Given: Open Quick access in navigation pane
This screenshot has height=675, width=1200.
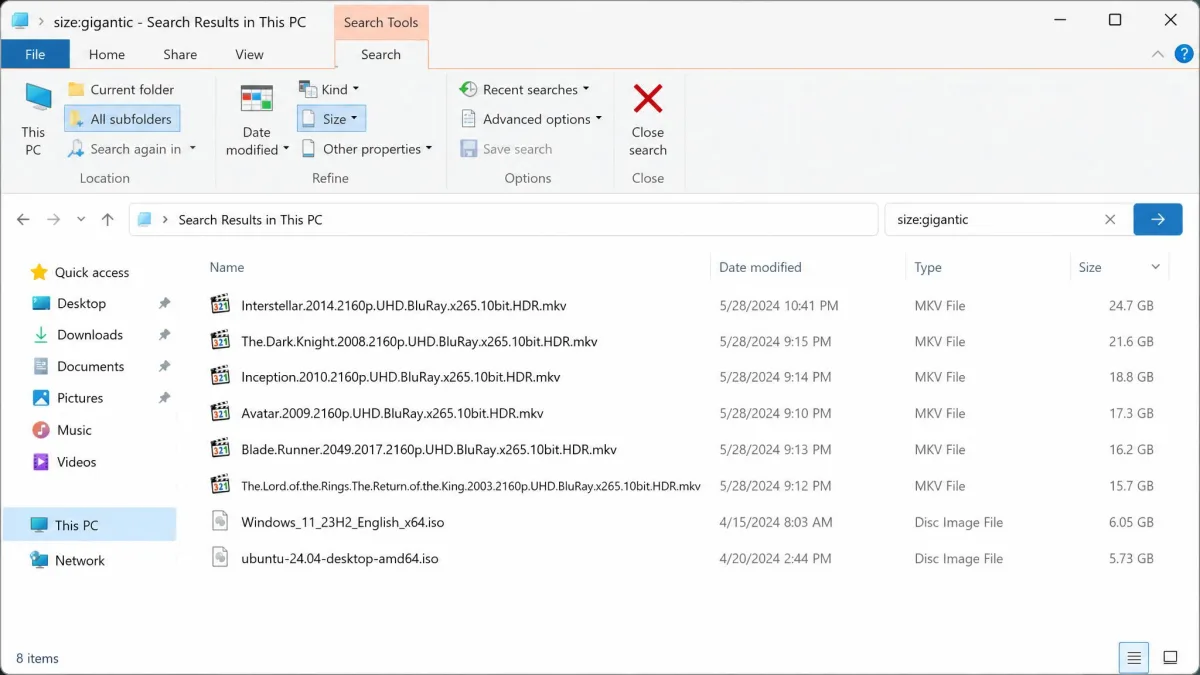Looking at the screenshot, I should (80, 272).
